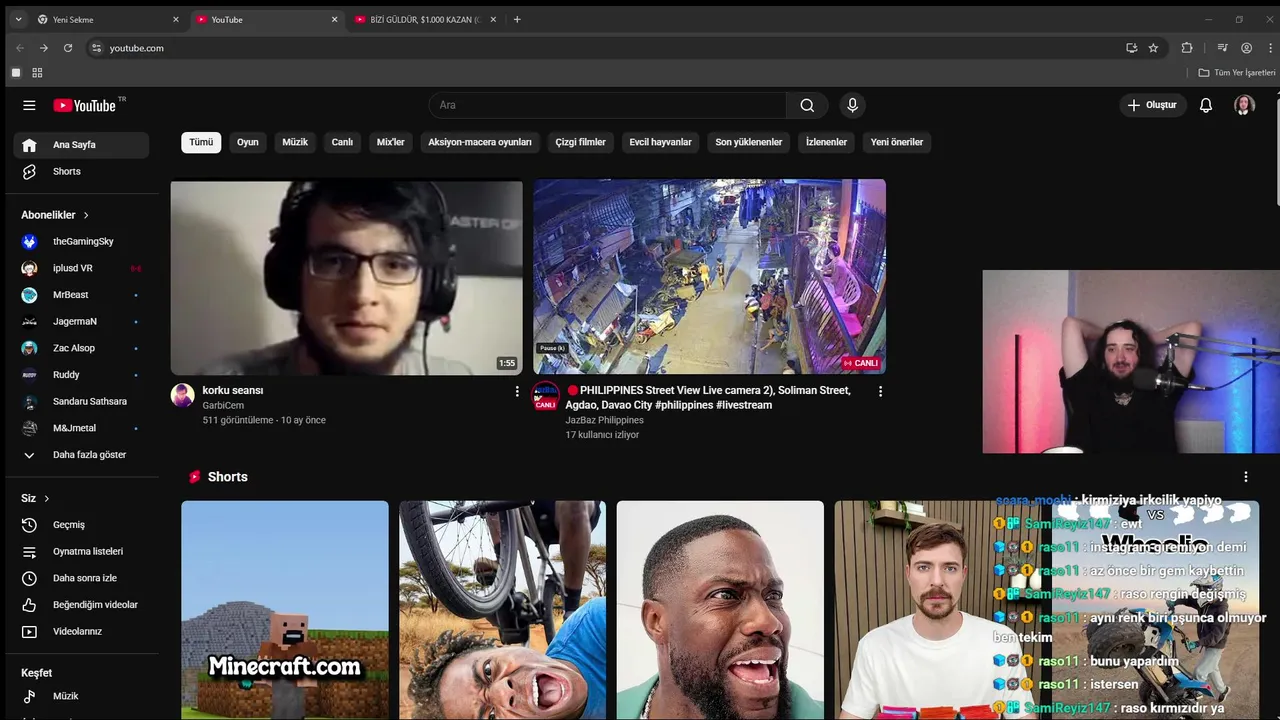Open Ruddy subscription channel
The height and width of the screenshot is (720, 1280).
(x=81, y=375)
